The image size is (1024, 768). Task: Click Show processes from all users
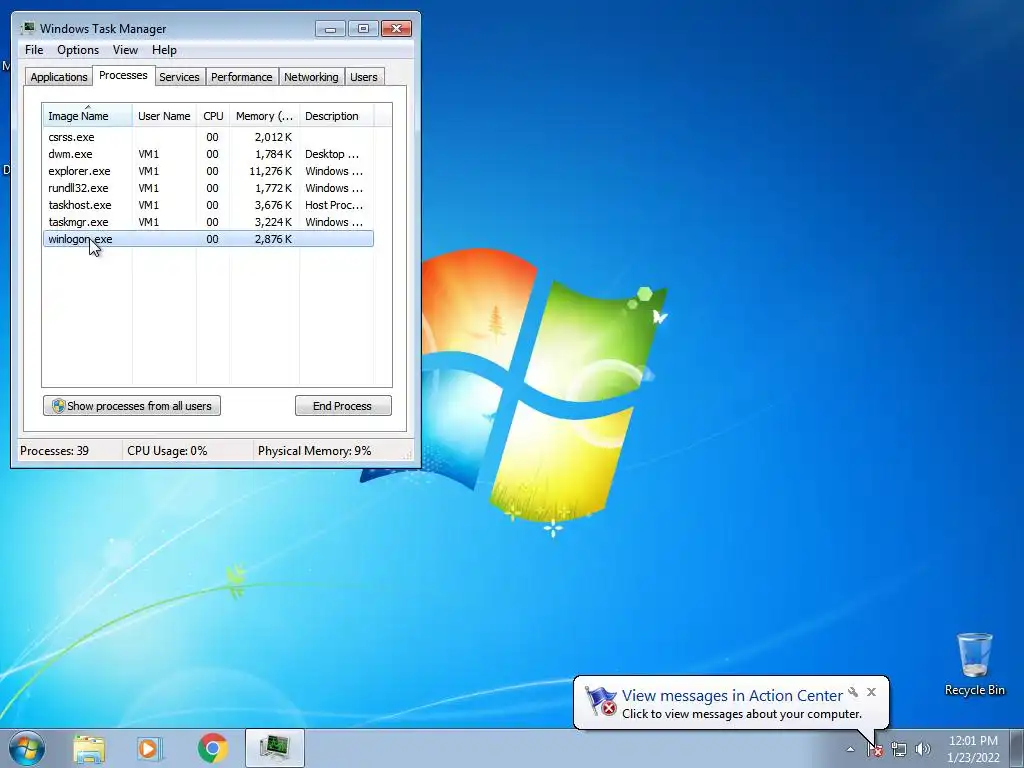132,406
